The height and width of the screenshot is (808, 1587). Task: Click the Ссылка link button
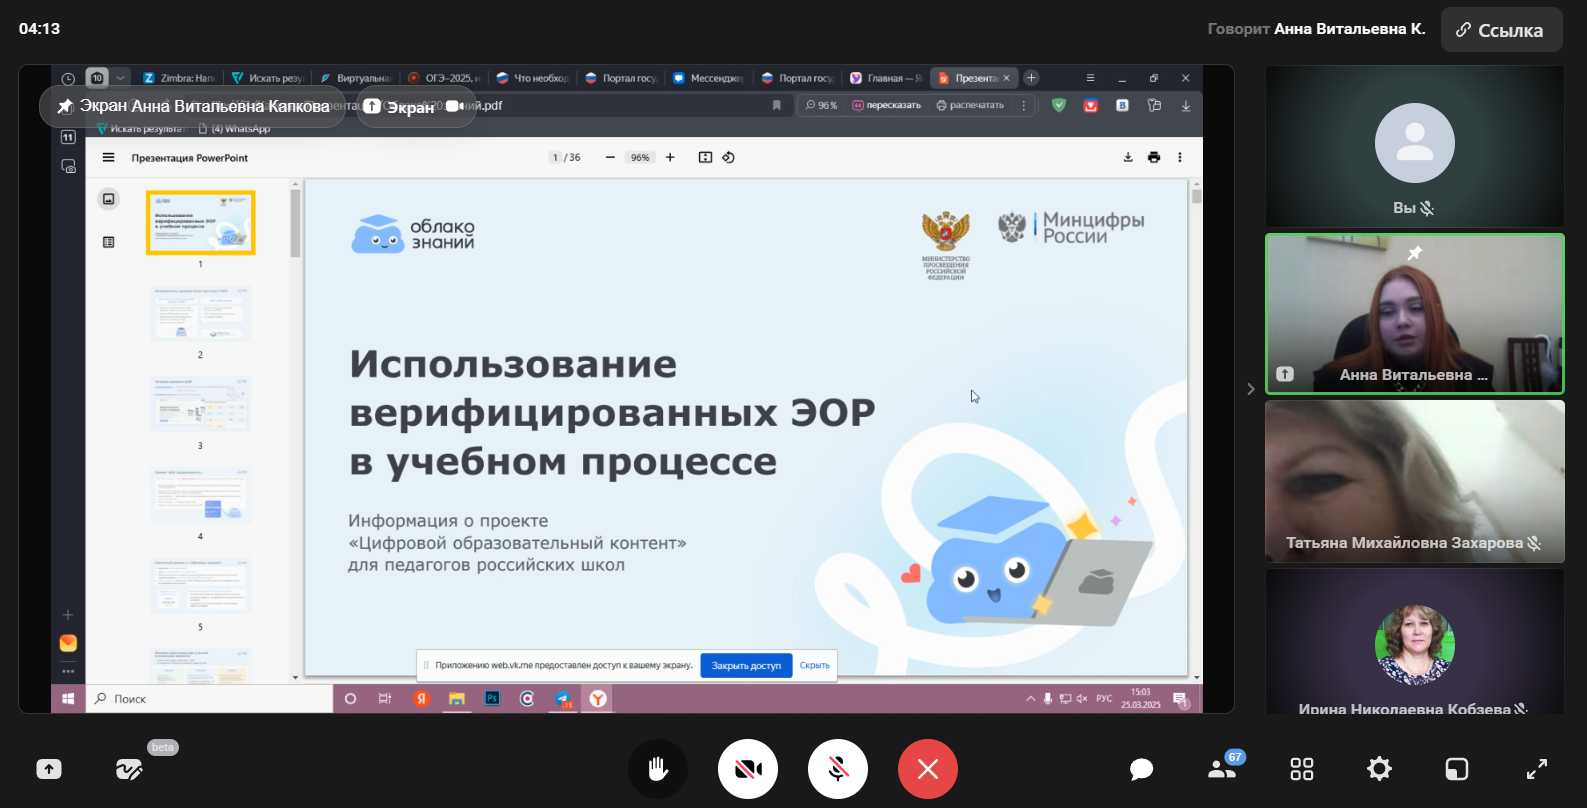[x=1500, y=30]
